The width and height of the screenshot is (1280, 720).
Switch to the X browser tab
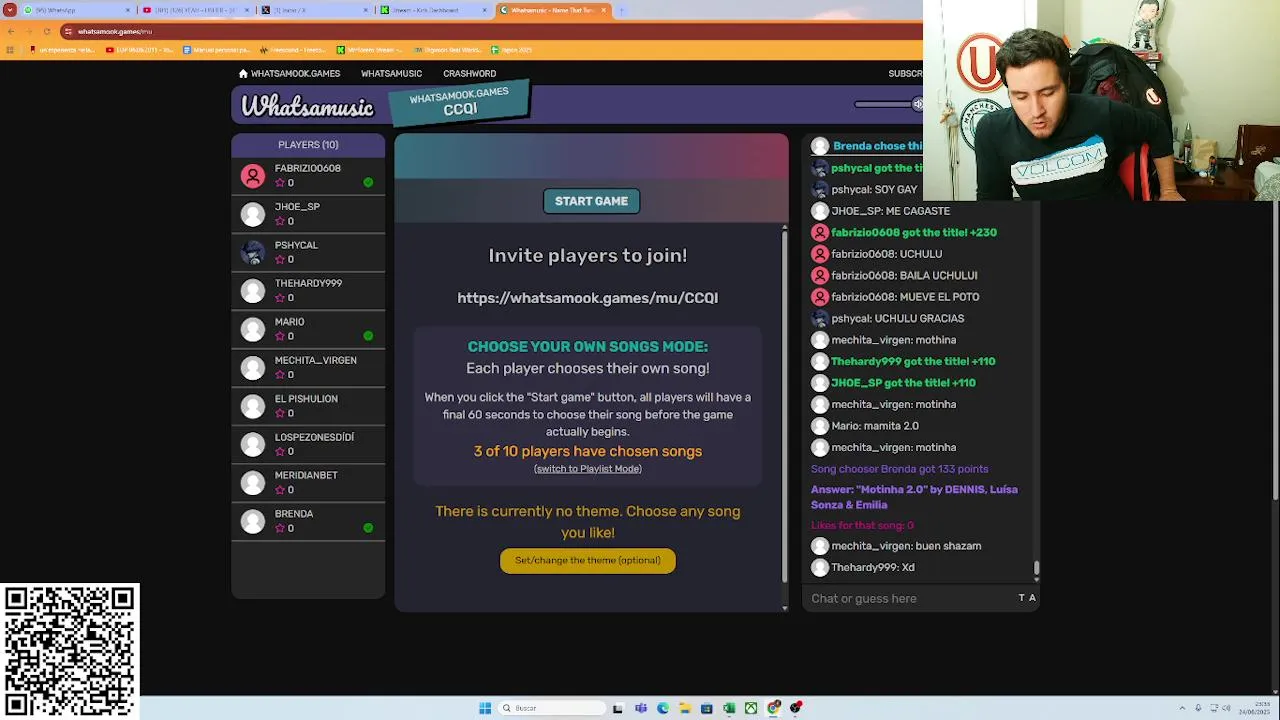[315, 10]
